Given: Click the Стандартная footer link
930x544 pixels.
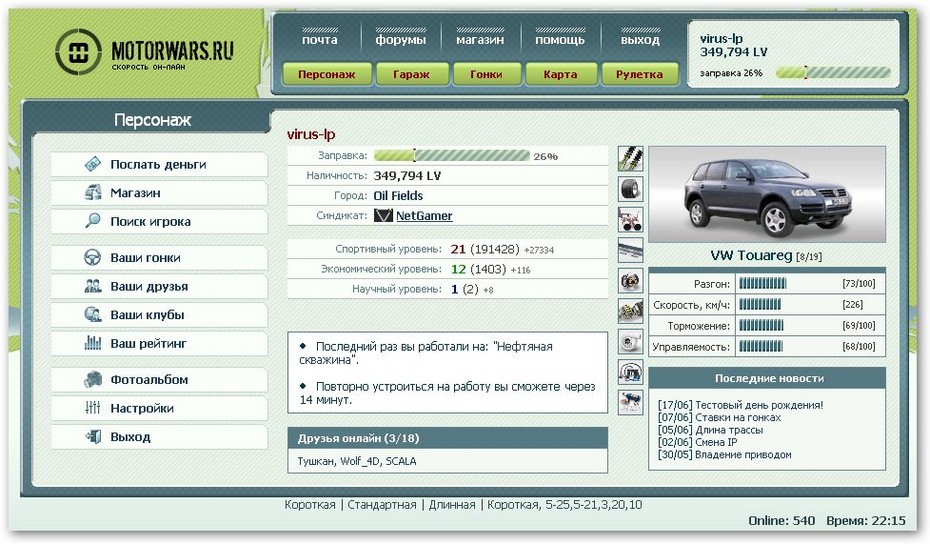Looking at the screenshot, I should coord(382,505).
